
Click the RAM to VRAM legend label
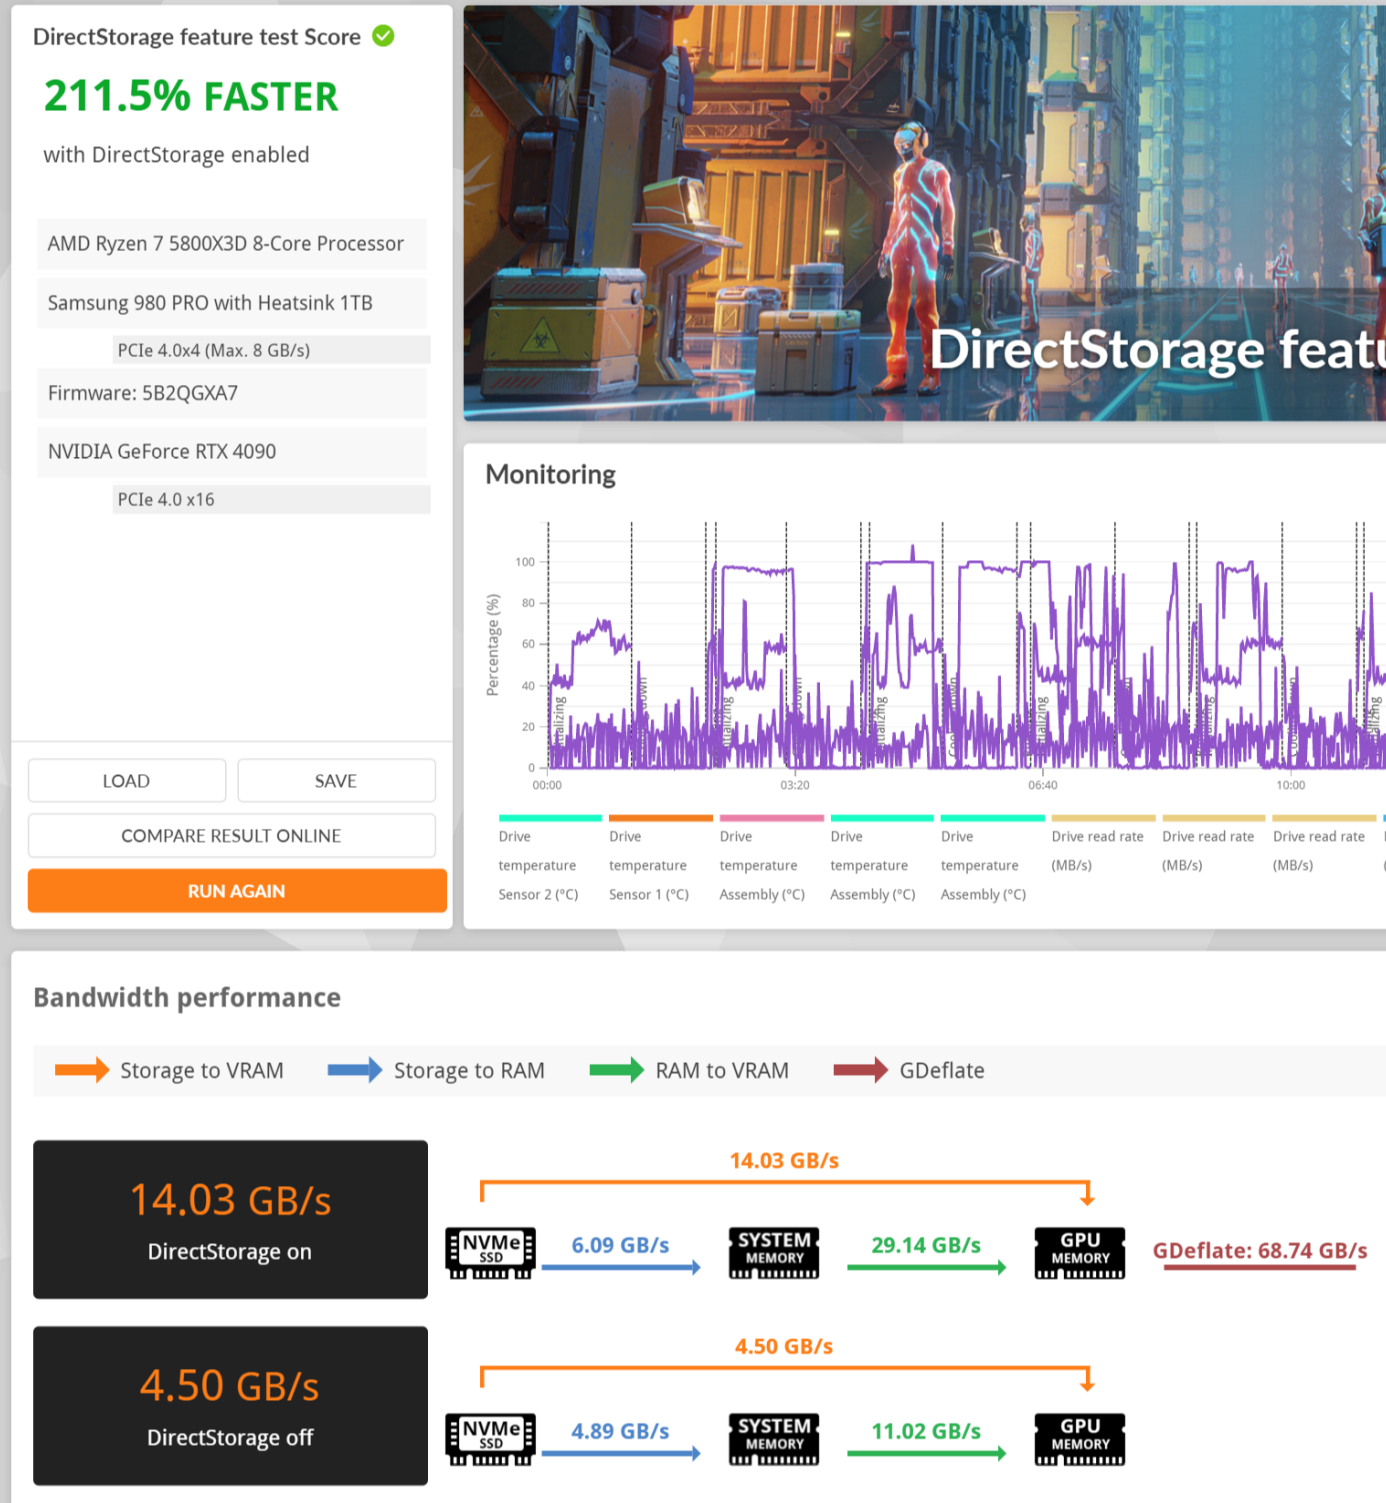coord(722,1071)
